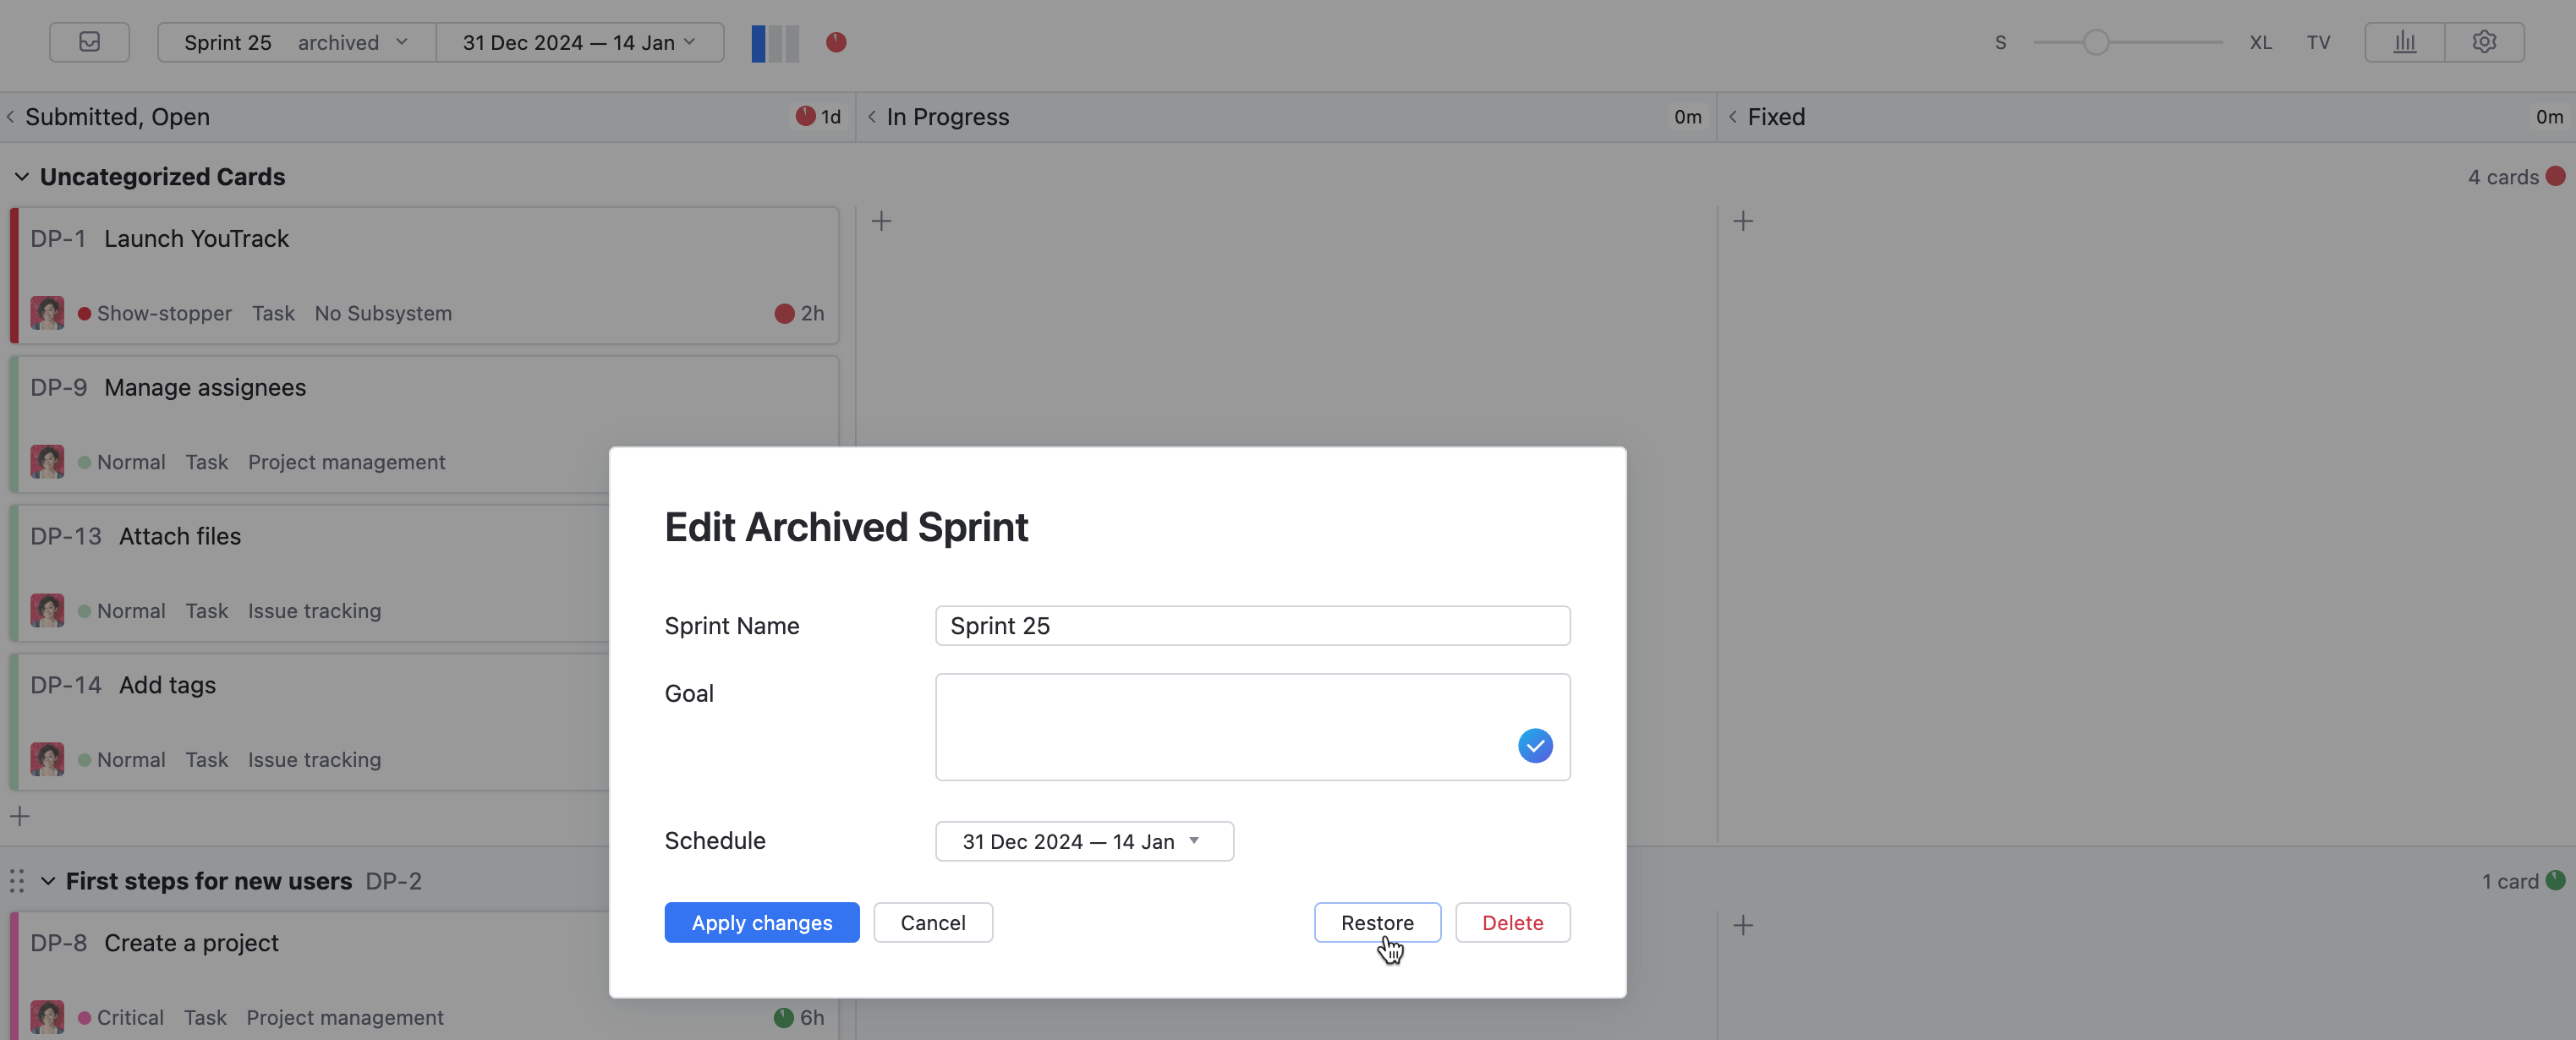Open the Sprint 25 archived dropdown

(296, 42)
